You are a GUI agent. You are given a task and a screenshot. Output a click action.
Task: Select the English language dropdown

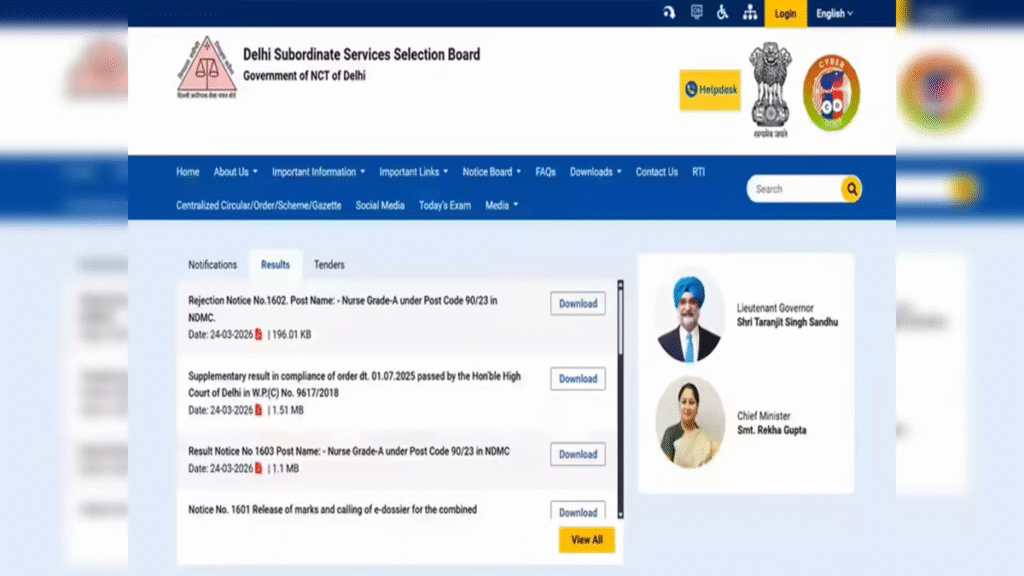coord(833,13)
